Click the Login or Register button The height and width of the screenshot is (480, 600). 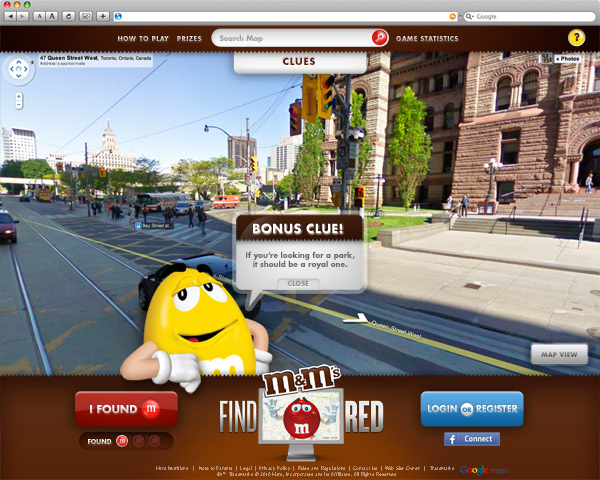tap(472, 409)
